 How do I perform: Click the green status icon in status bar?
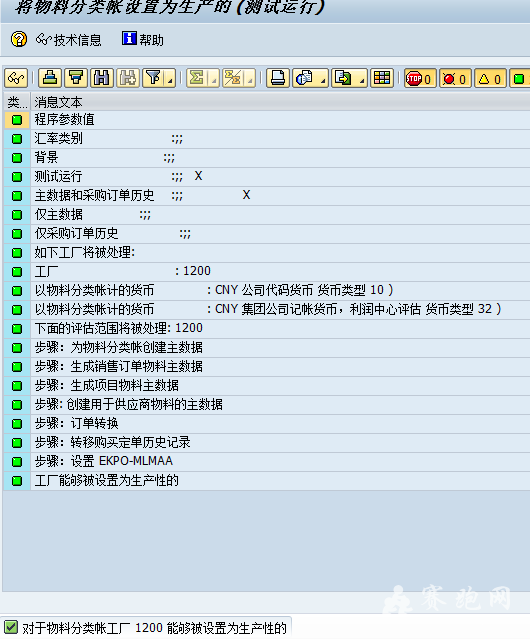11,627
